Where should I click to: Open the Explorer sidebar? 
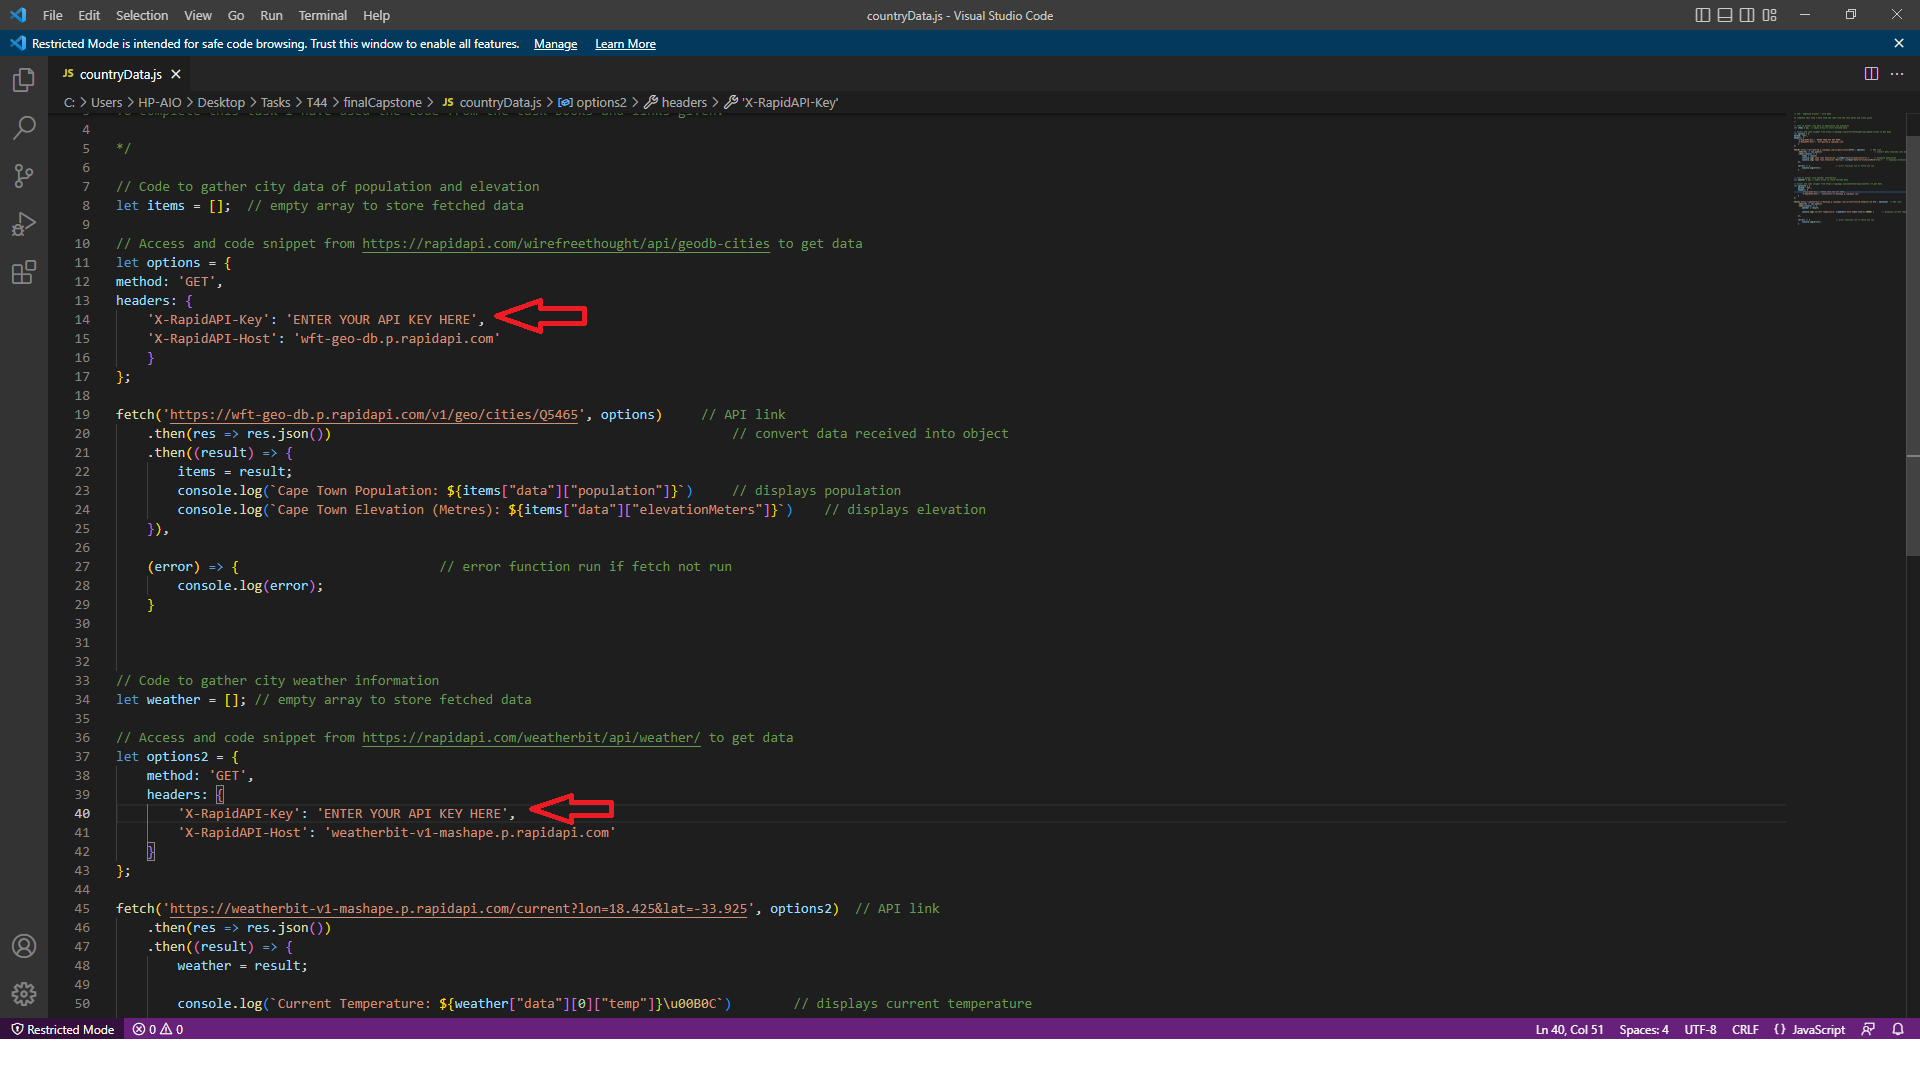click(x=23, y=80)
